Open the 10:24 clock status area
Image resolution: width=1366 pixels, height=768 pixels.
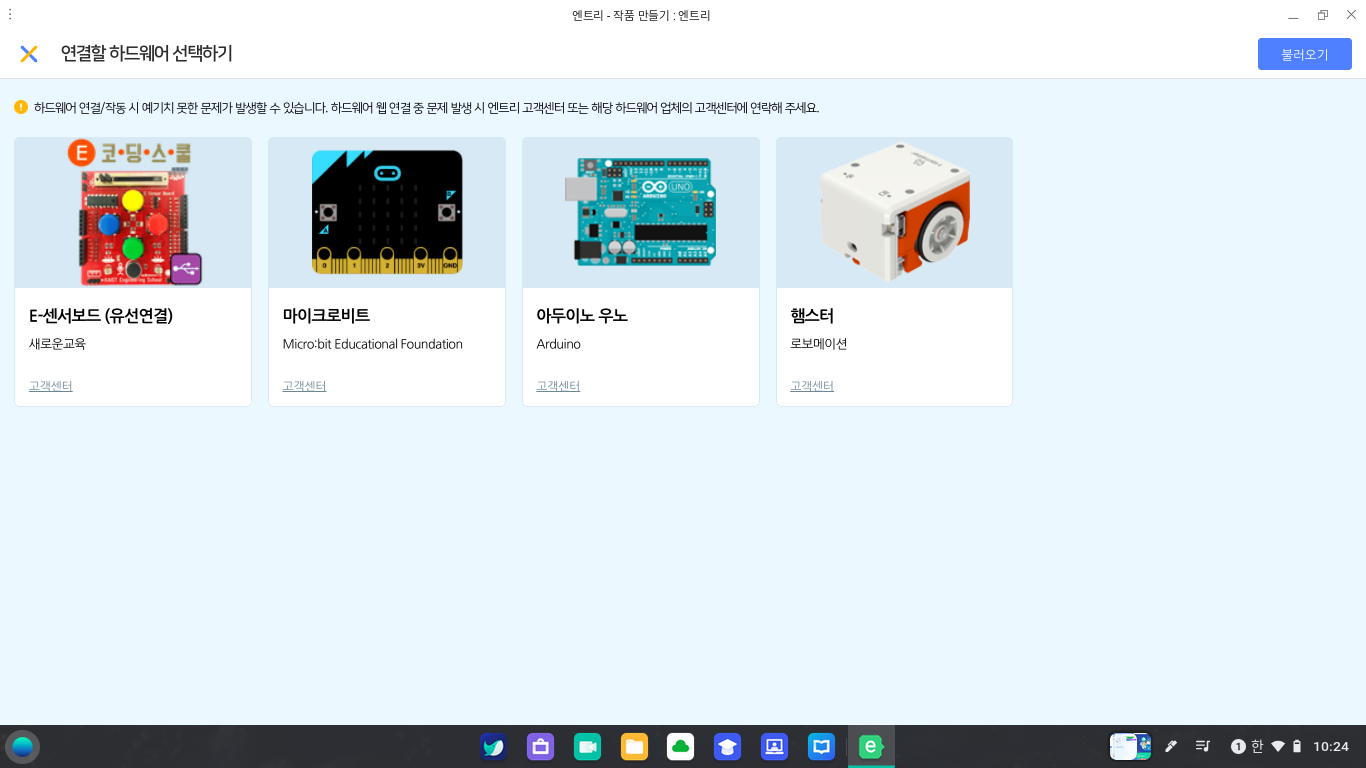click(1331, 747)
